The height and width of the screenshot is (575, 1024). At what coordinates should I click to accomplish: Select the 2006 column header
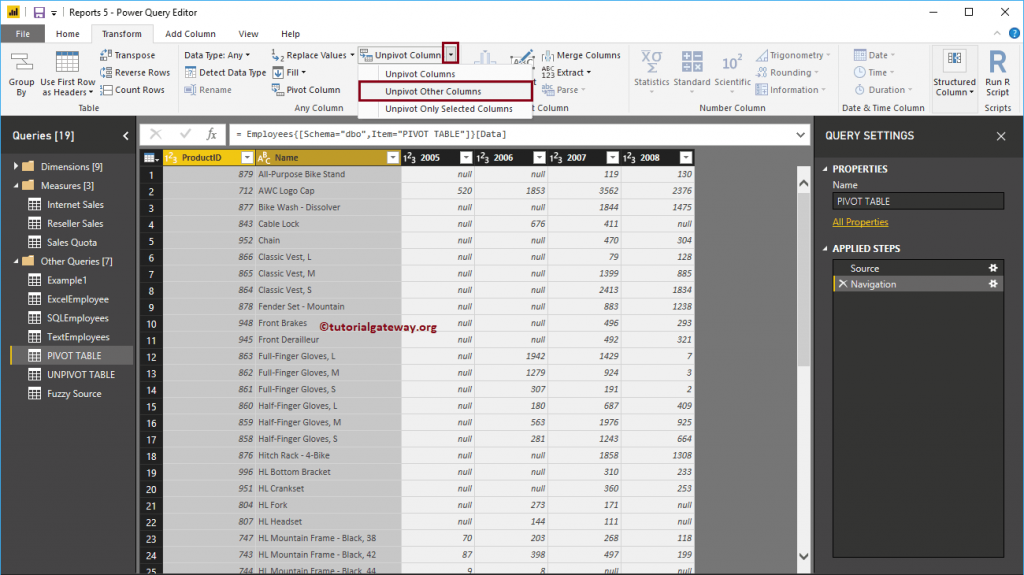pos(503,157)
